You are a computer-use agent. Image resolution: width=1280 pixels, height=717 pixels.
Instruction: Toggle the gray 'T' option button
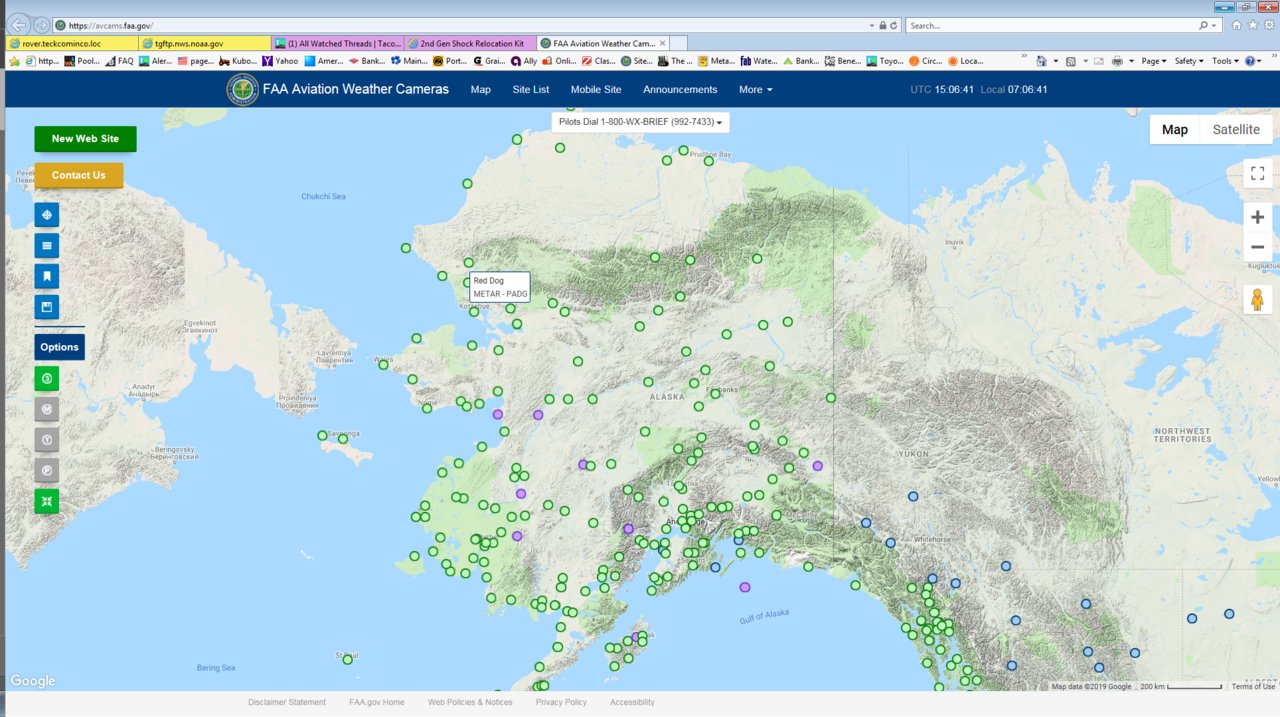coord(47,440)
